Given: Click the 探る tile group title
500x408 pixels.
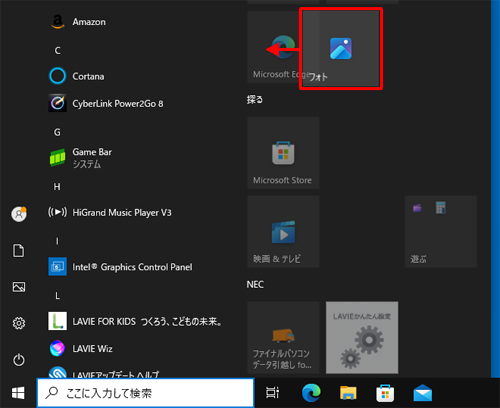Looking at the screenshot, I should point(255,99).
